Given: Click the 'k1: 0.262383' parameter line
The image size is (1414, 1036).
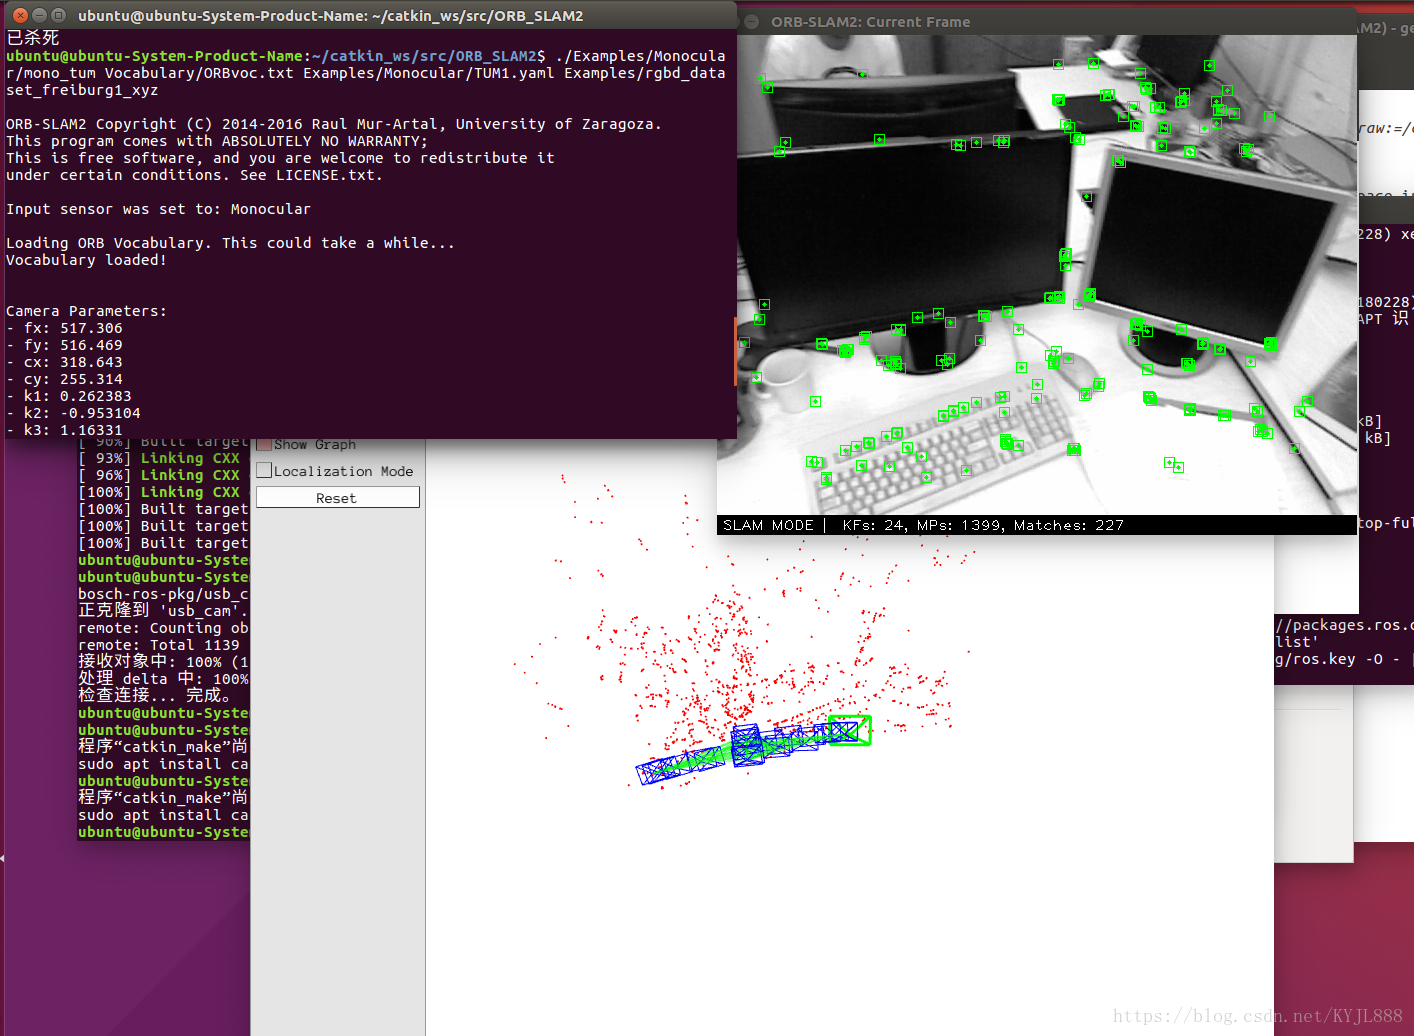Looking at the screenshot, I should click(x=69, y=396).
